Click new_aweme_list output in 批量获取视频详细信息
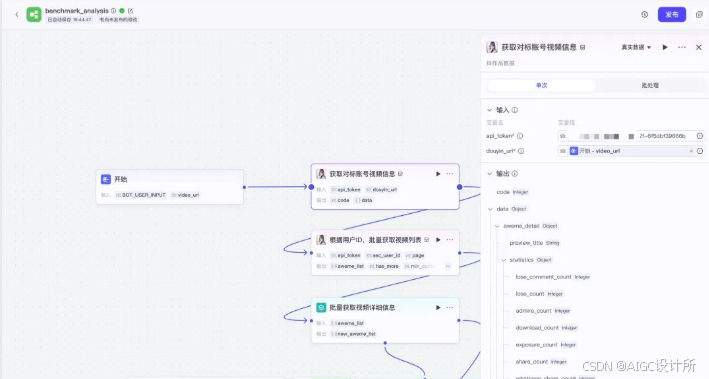This screenshot has width=709, height=379. [x=353, y=334]
